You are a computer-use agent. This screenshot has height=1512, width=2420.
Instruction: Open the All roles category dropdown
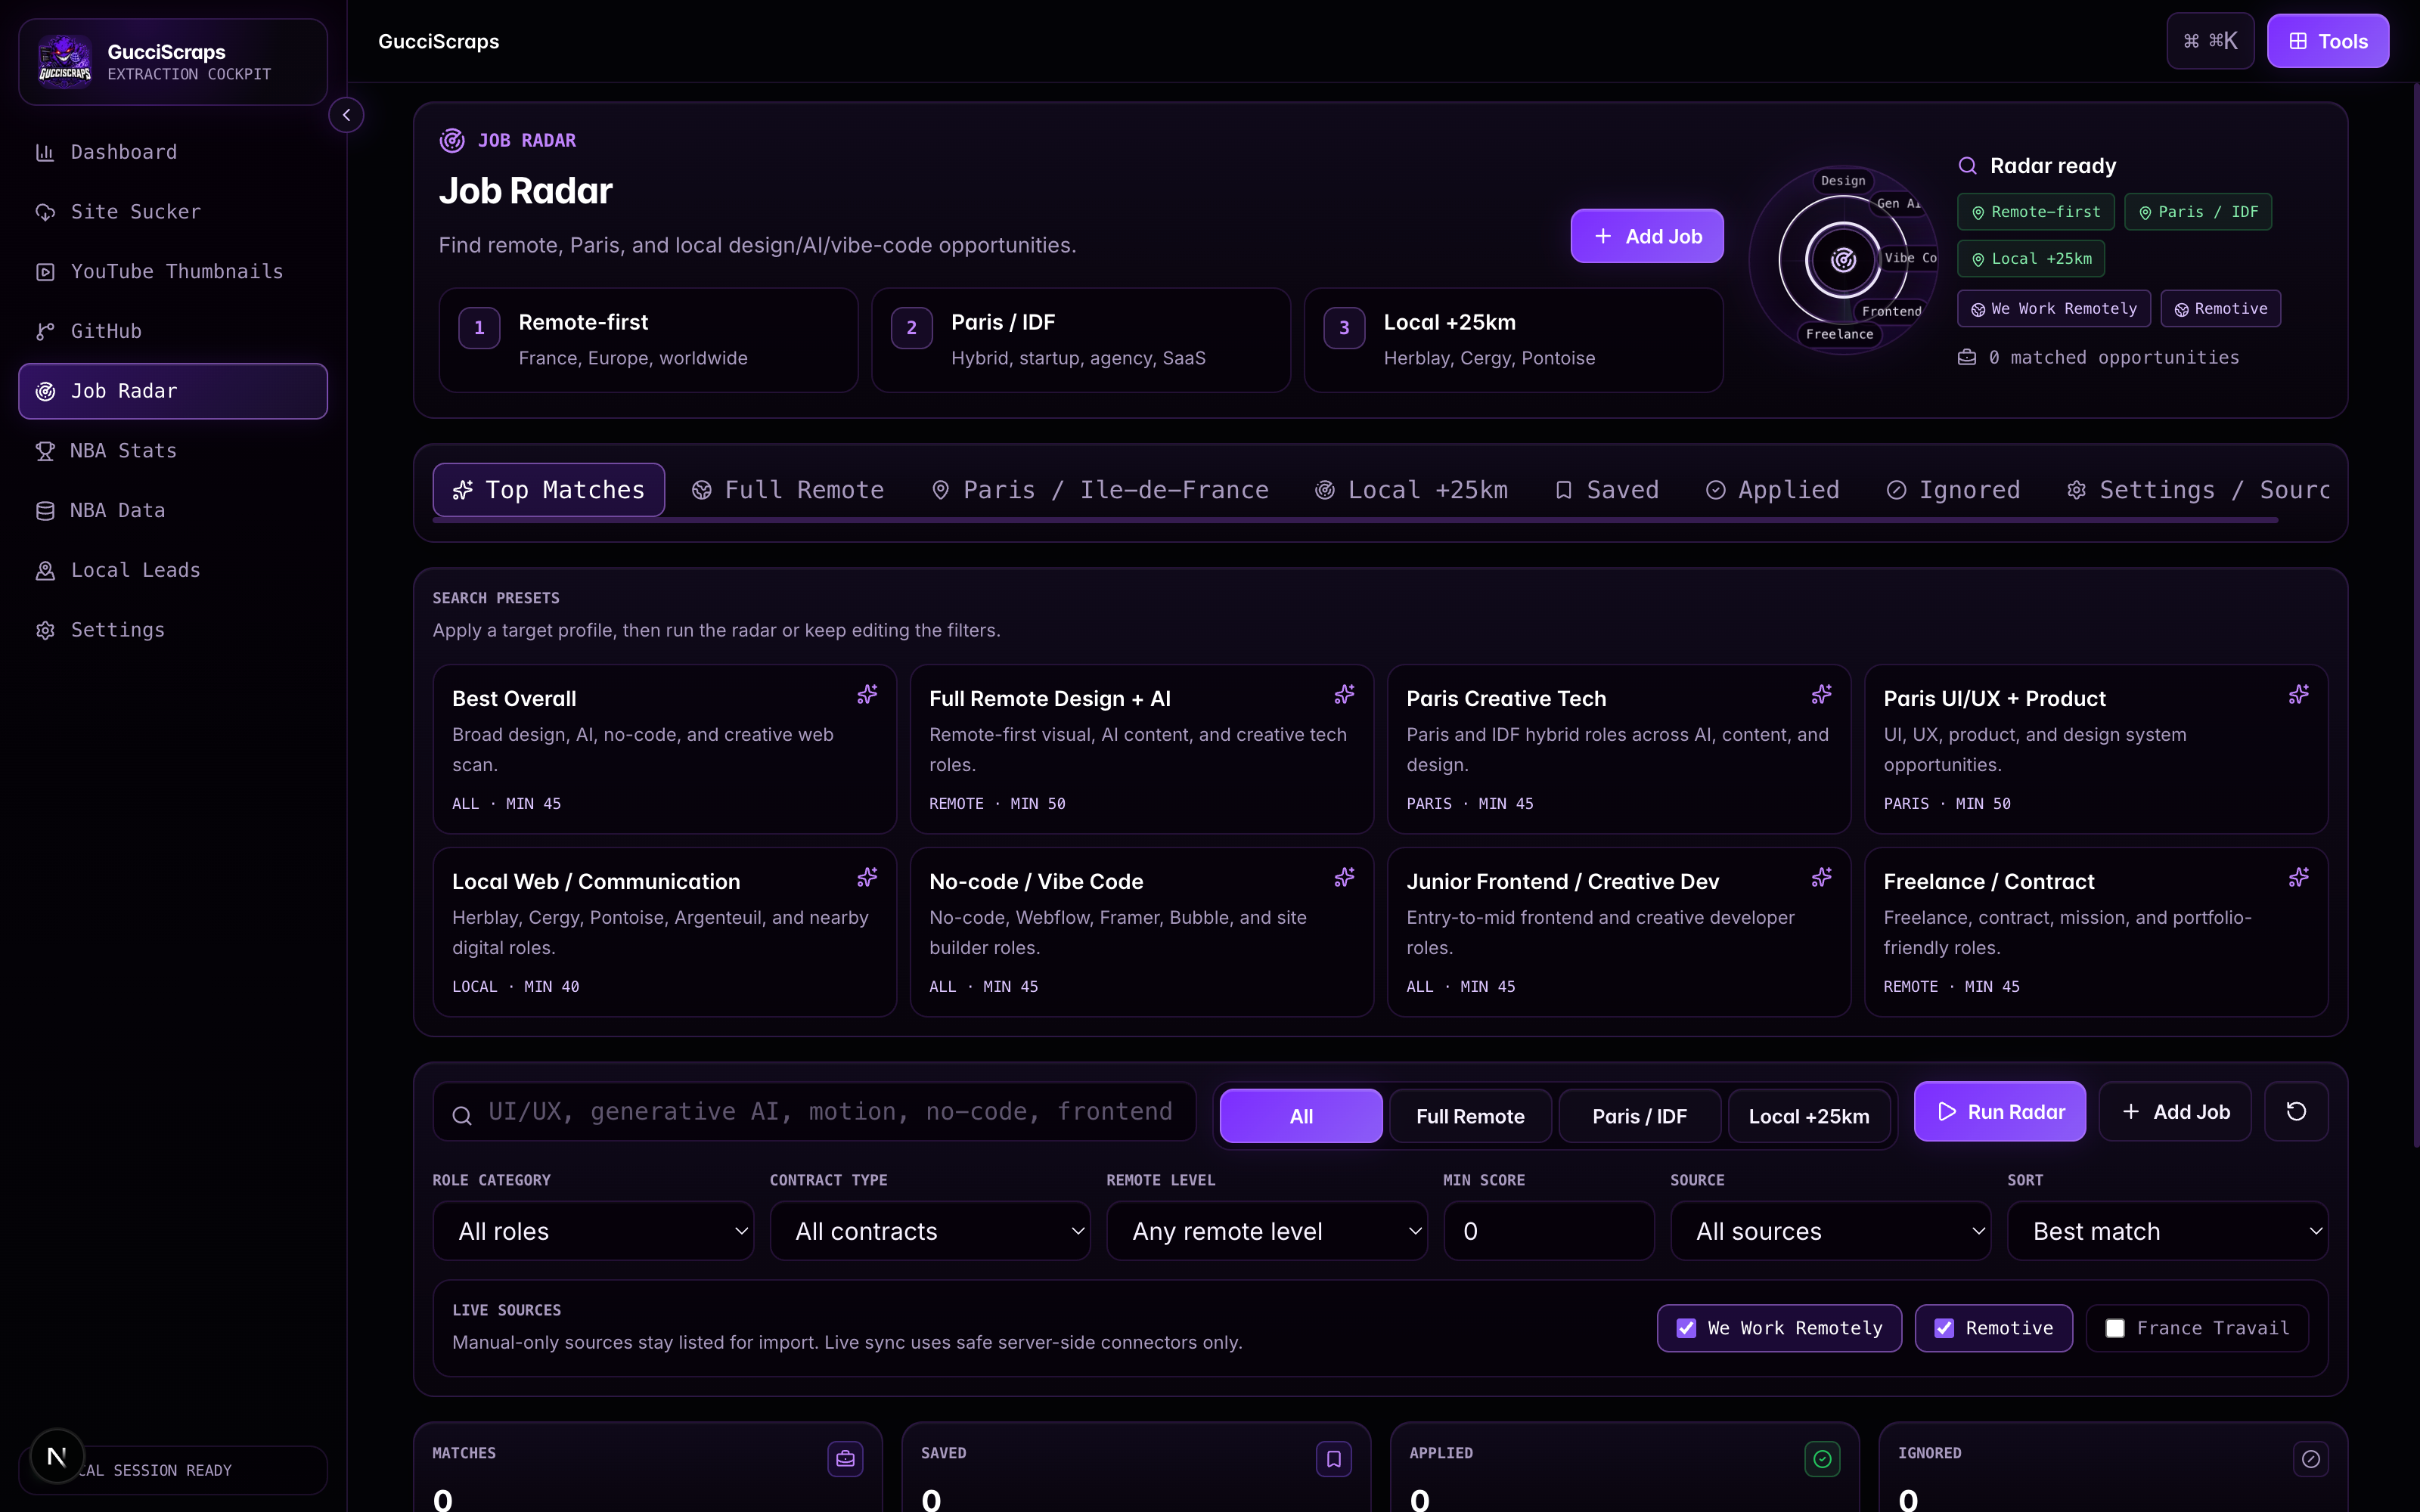tap(593, 1231)
